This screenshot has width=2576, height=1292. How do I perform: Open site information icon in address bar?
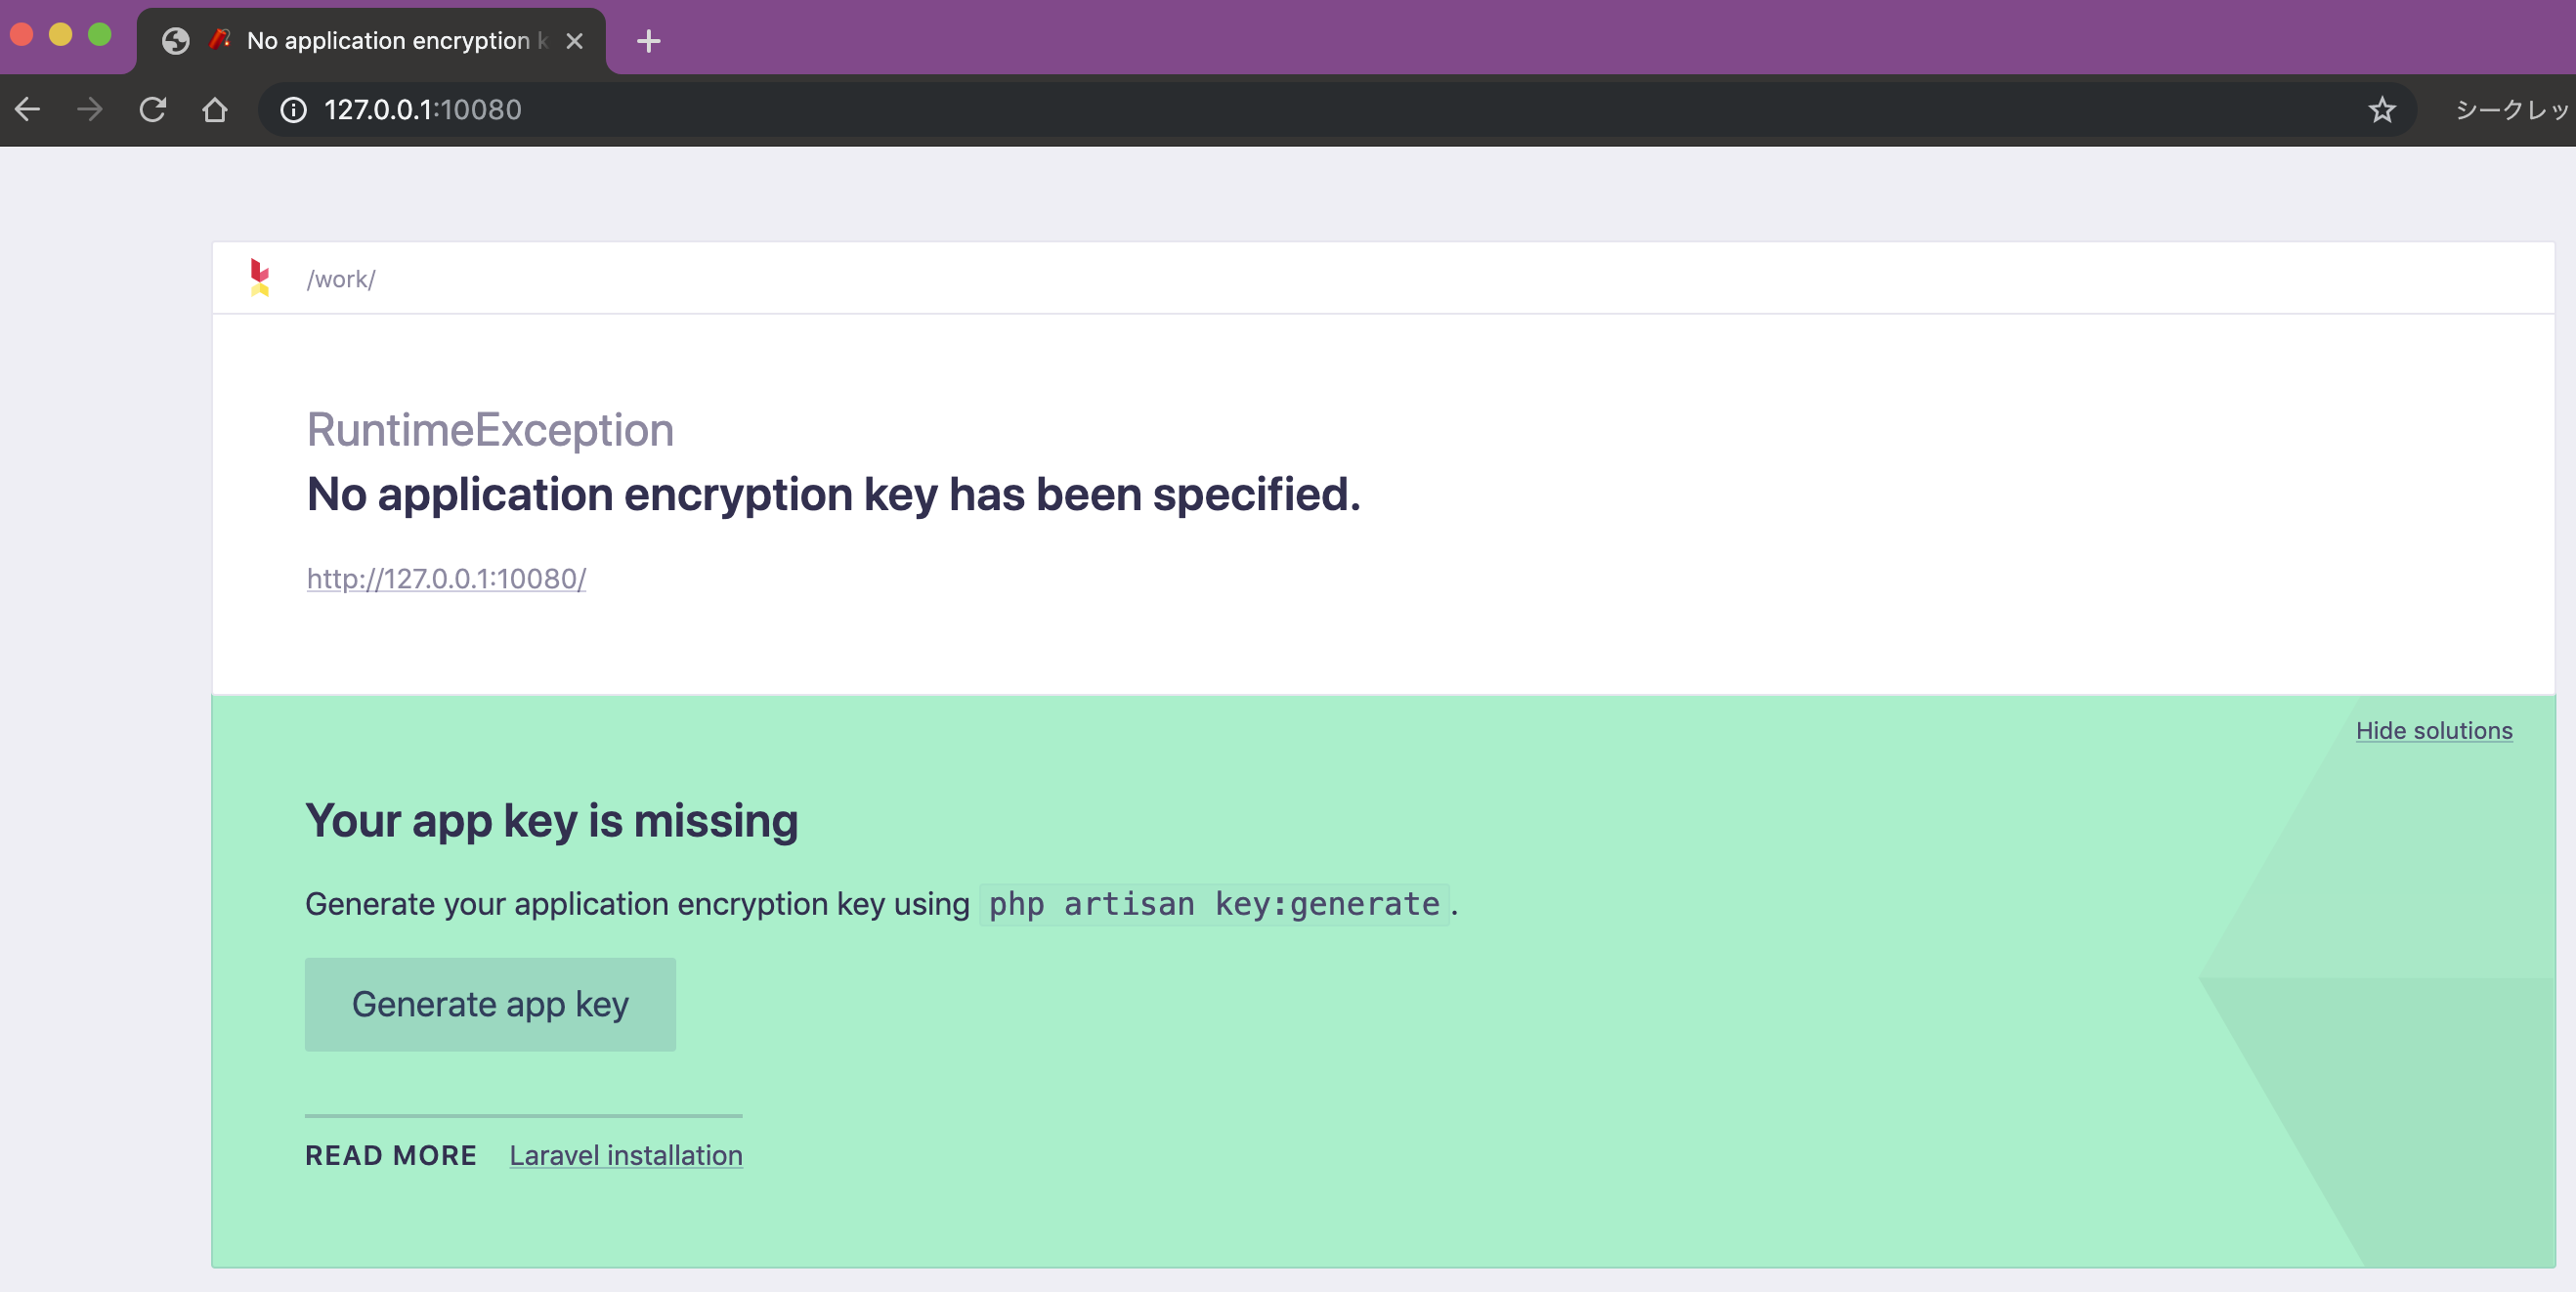tap(293, 109)
